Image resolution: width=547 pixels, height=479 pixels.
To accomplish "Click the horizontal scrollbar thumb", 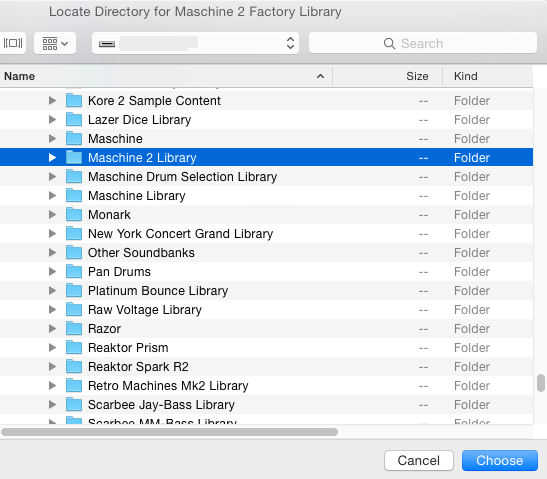I will coord(170,432).
